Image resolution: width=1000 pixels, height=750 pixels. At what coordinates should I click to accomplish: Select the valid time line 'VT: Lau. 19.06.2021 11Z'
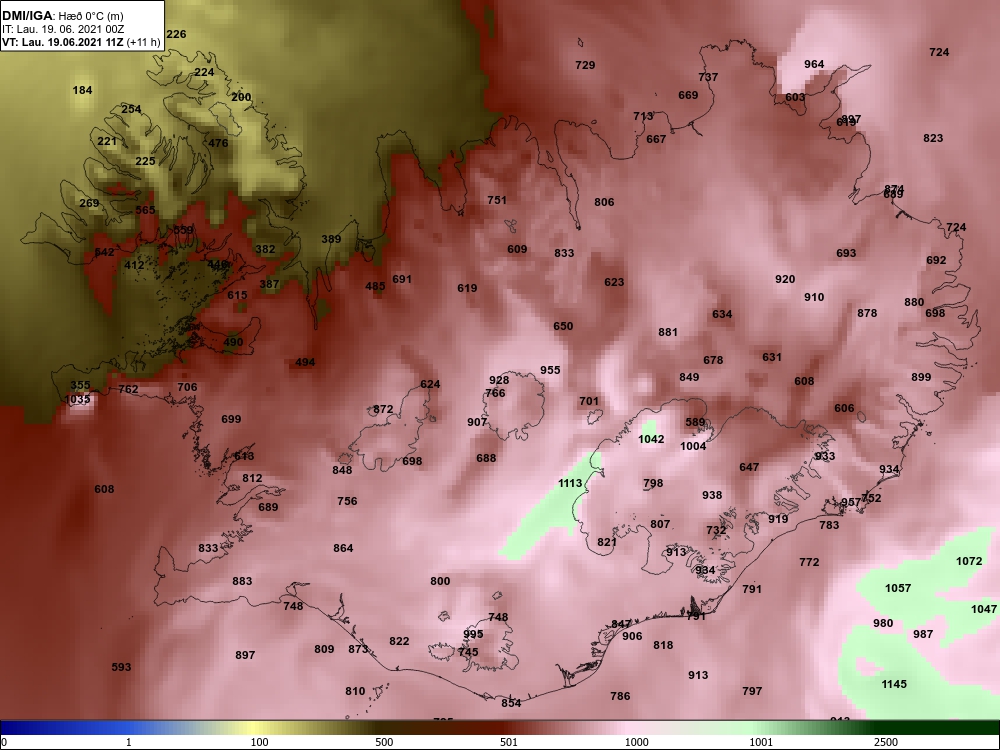point(63,43)
